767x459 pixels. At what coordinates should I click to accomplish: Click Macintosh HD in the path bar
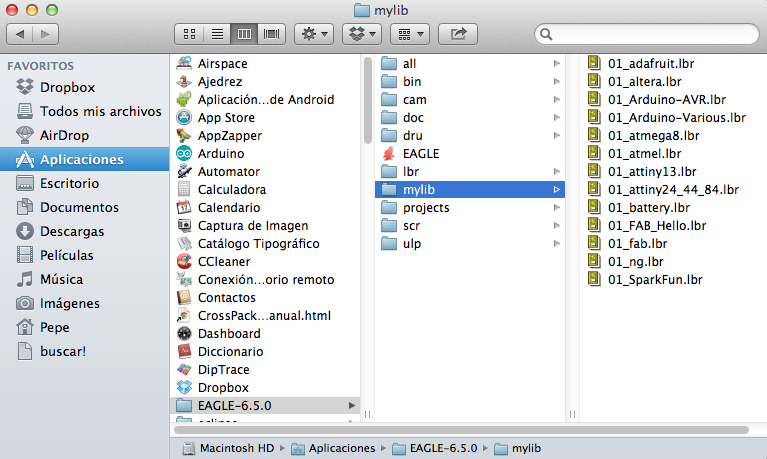pos(228,448)
